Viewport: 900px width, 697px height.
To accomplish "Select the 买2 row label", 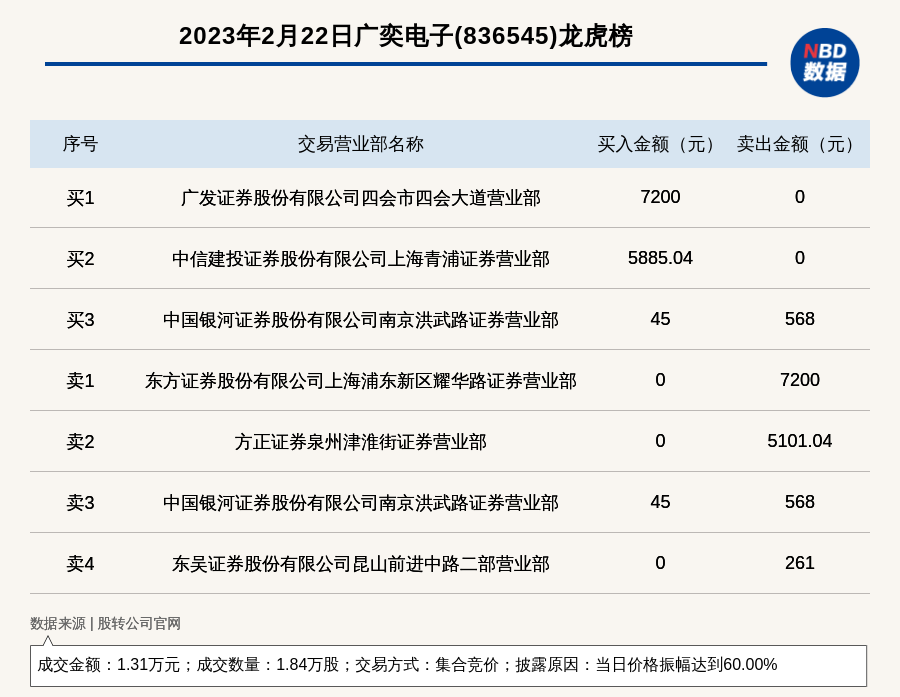I will pos(80,259).
